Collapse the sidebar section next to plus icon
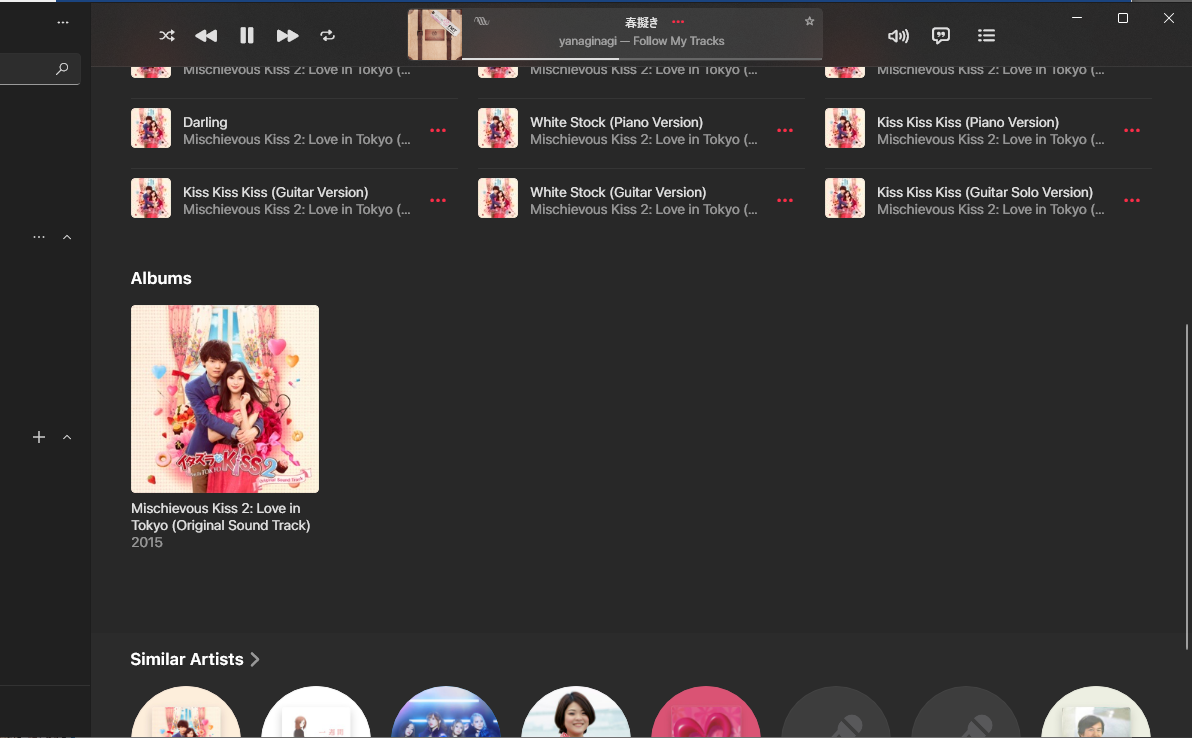The image size is (1192, 738). (x=67, y=437)
